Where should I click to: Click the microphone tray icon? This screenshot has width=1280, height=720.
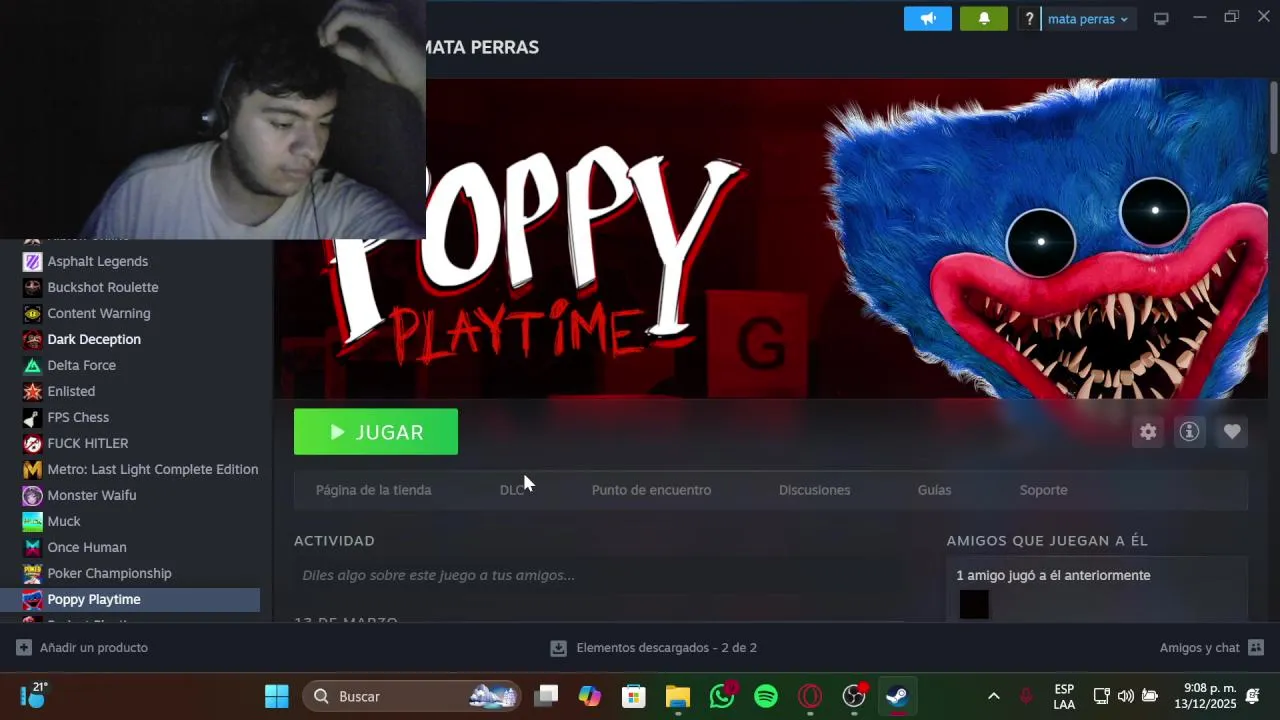pos(1025,696)
